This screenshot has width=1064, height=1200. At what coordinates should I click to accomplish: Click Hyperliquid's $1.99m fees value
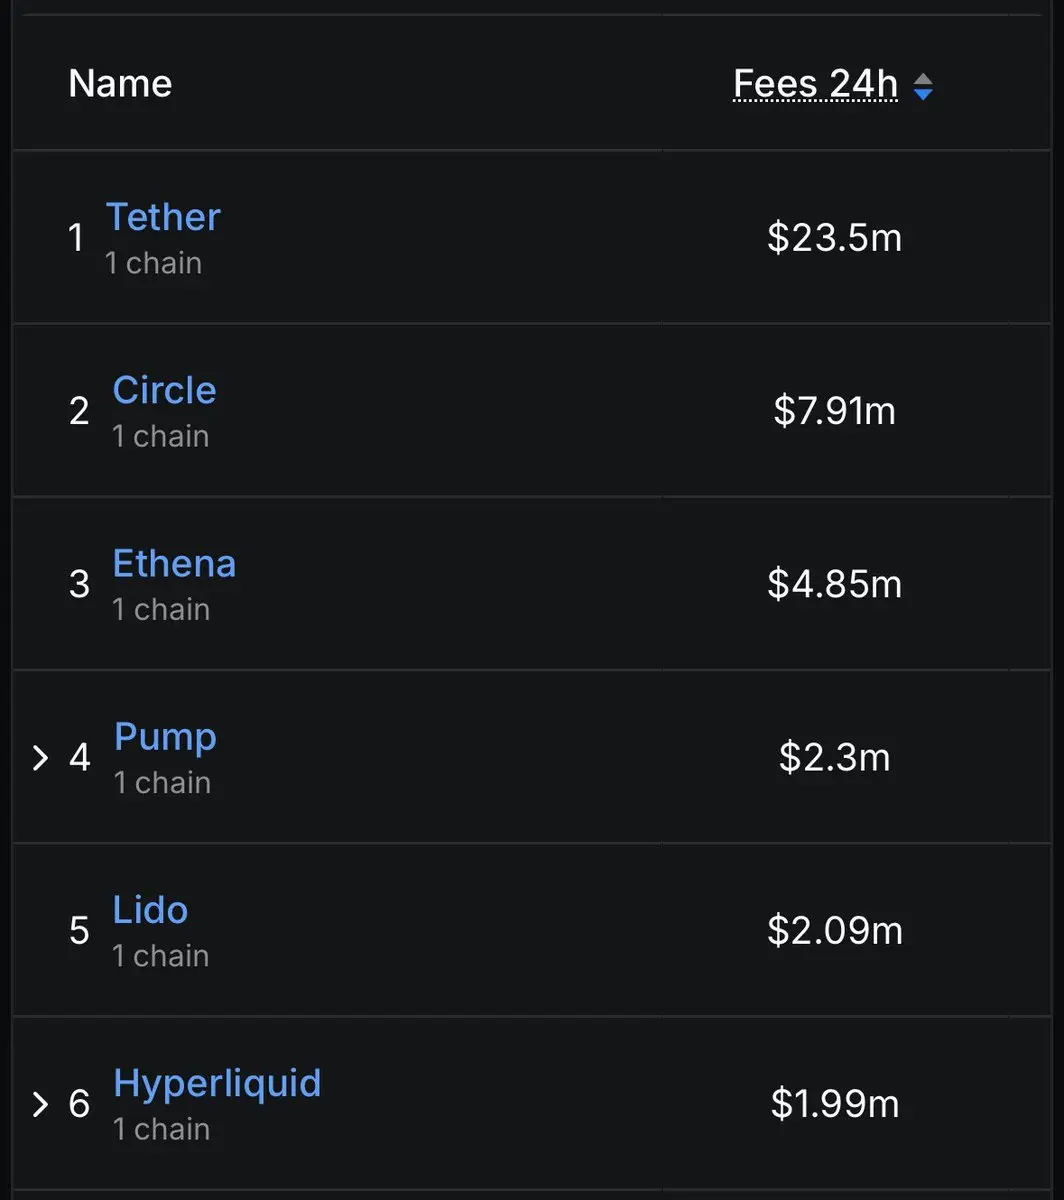pos(834,1104)
